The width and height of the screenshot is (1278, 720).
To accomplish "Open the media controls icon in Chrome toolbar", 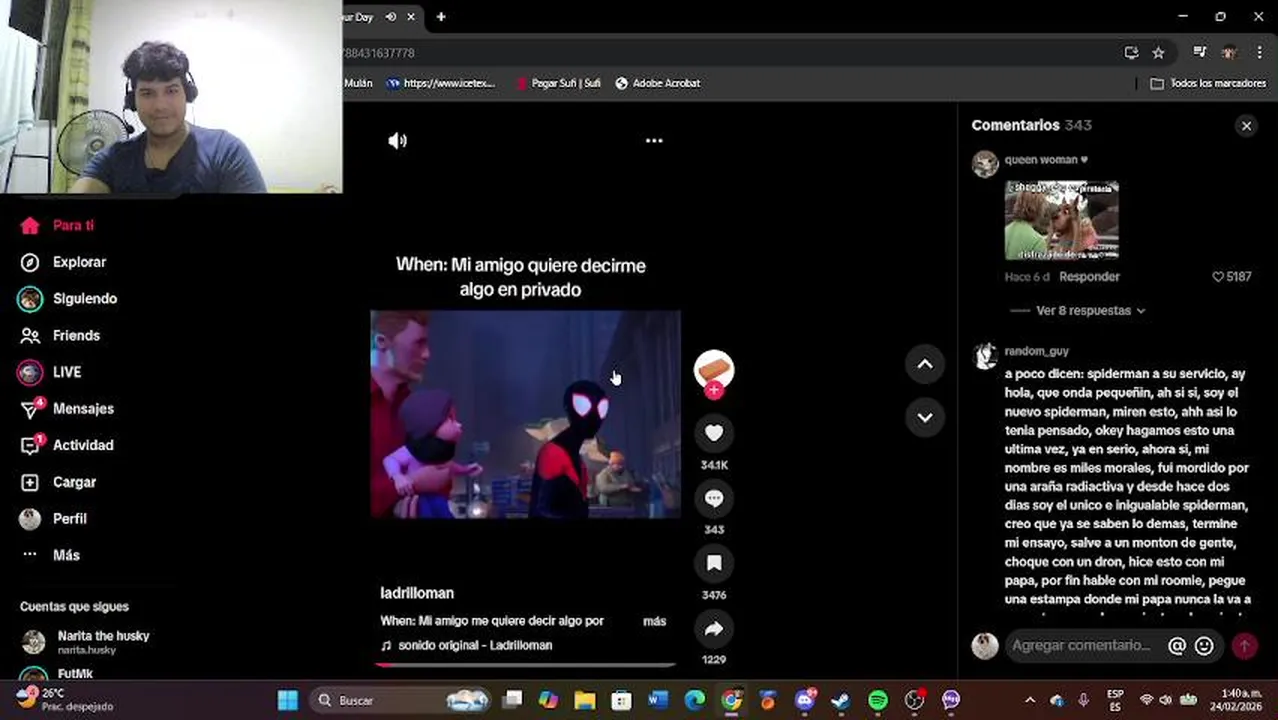I will pyautogui.click(x=1200, y=53).
